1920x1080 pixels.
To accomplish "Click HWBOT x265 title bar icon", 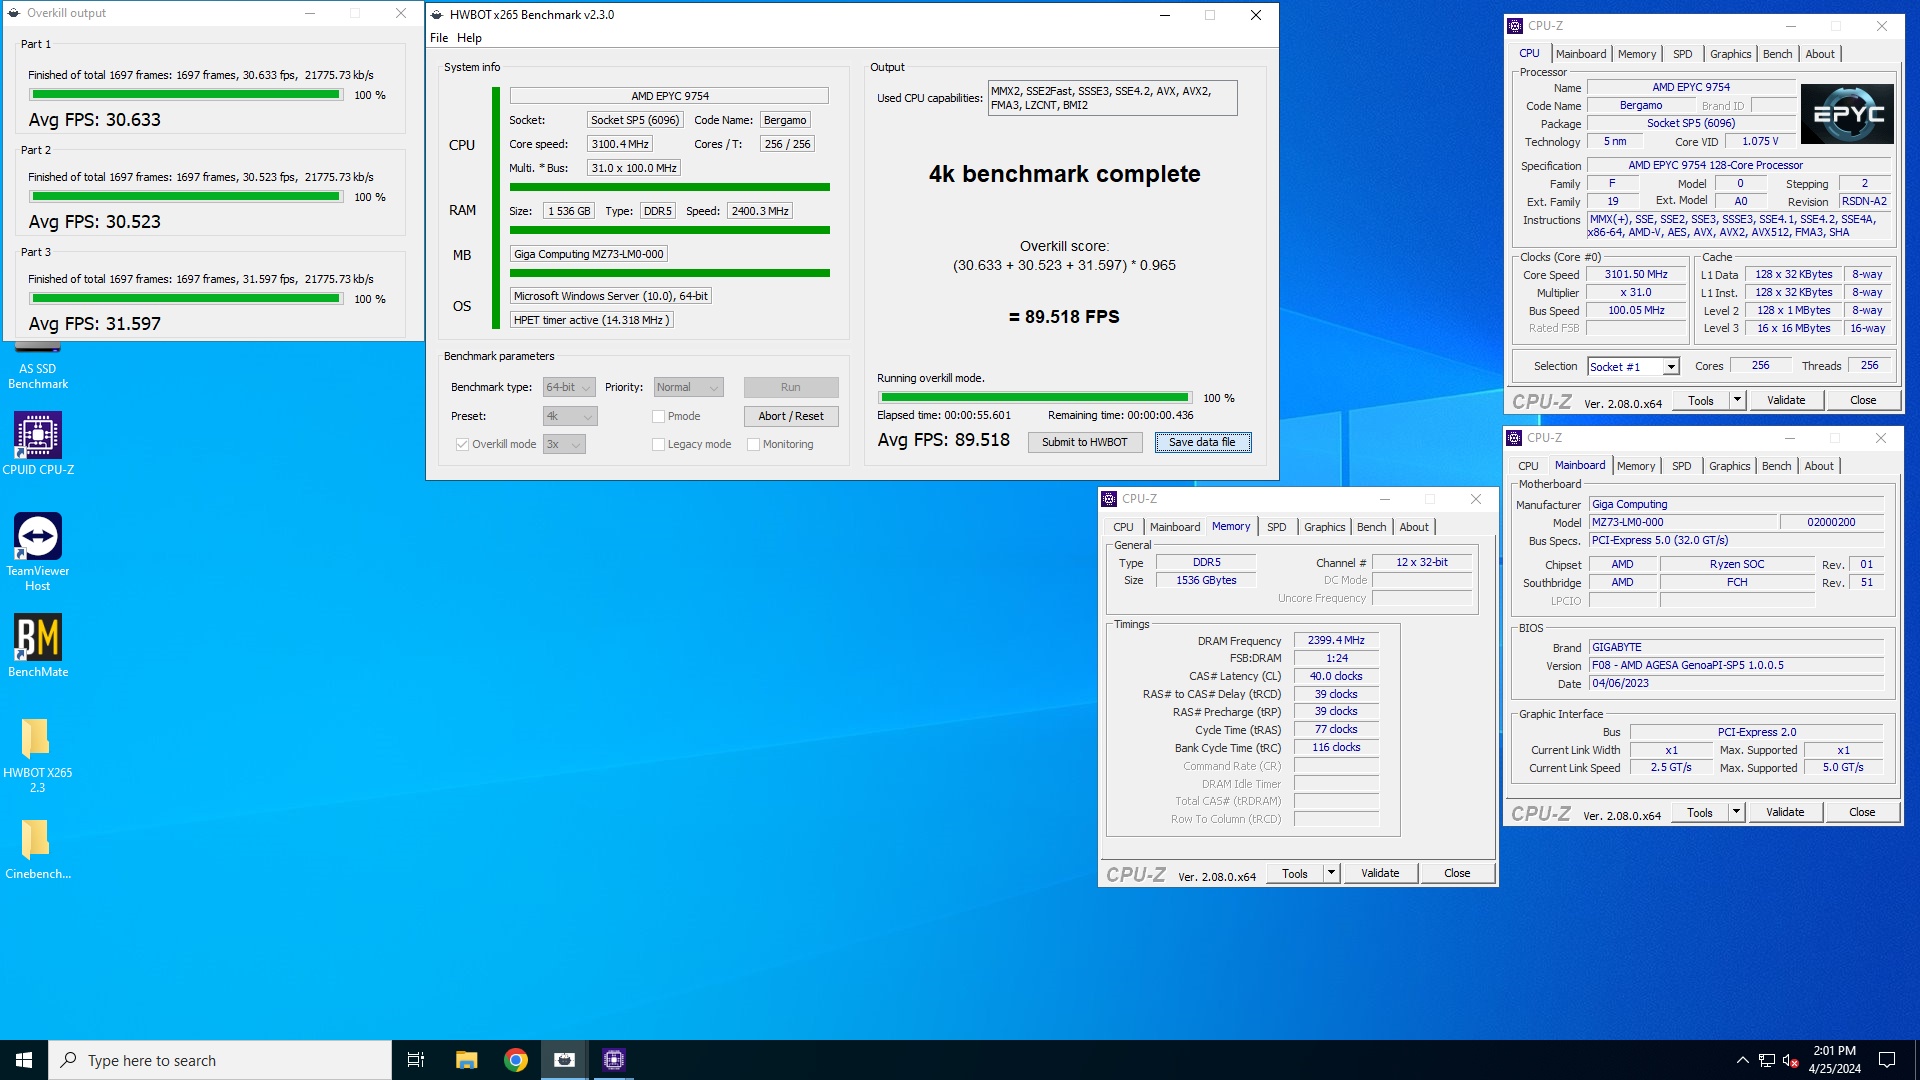I will tap(435, 15).
